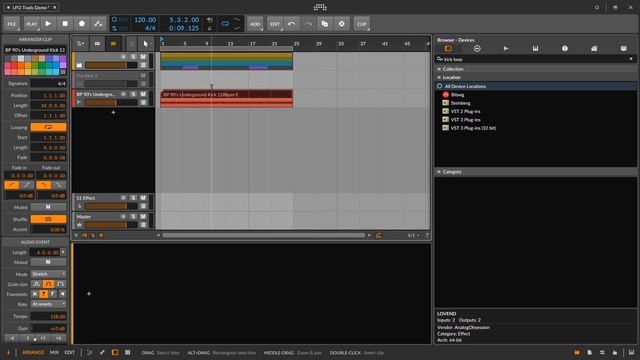The width and height of the screenshot is (640, 360).
Task: Switch to the ARRANGE layout
Action: point(33,352)
